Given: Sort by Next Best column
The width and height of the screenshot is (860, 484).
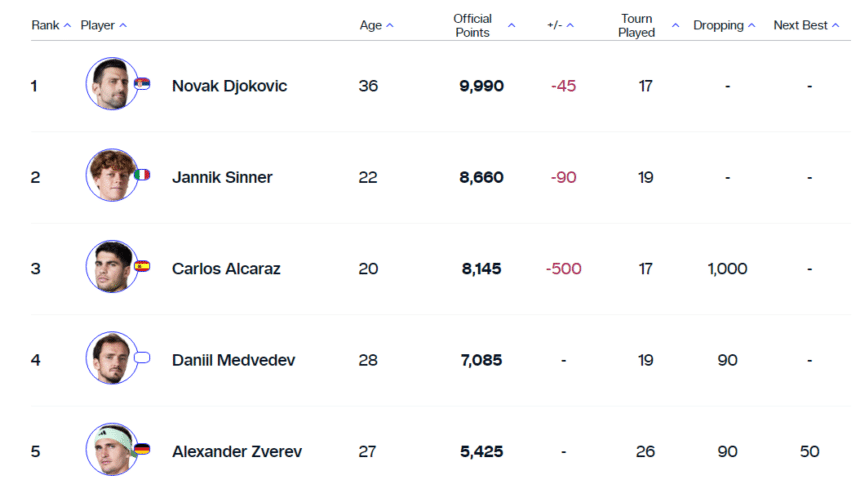Looking at the screenshot, I should coord(806,25).
